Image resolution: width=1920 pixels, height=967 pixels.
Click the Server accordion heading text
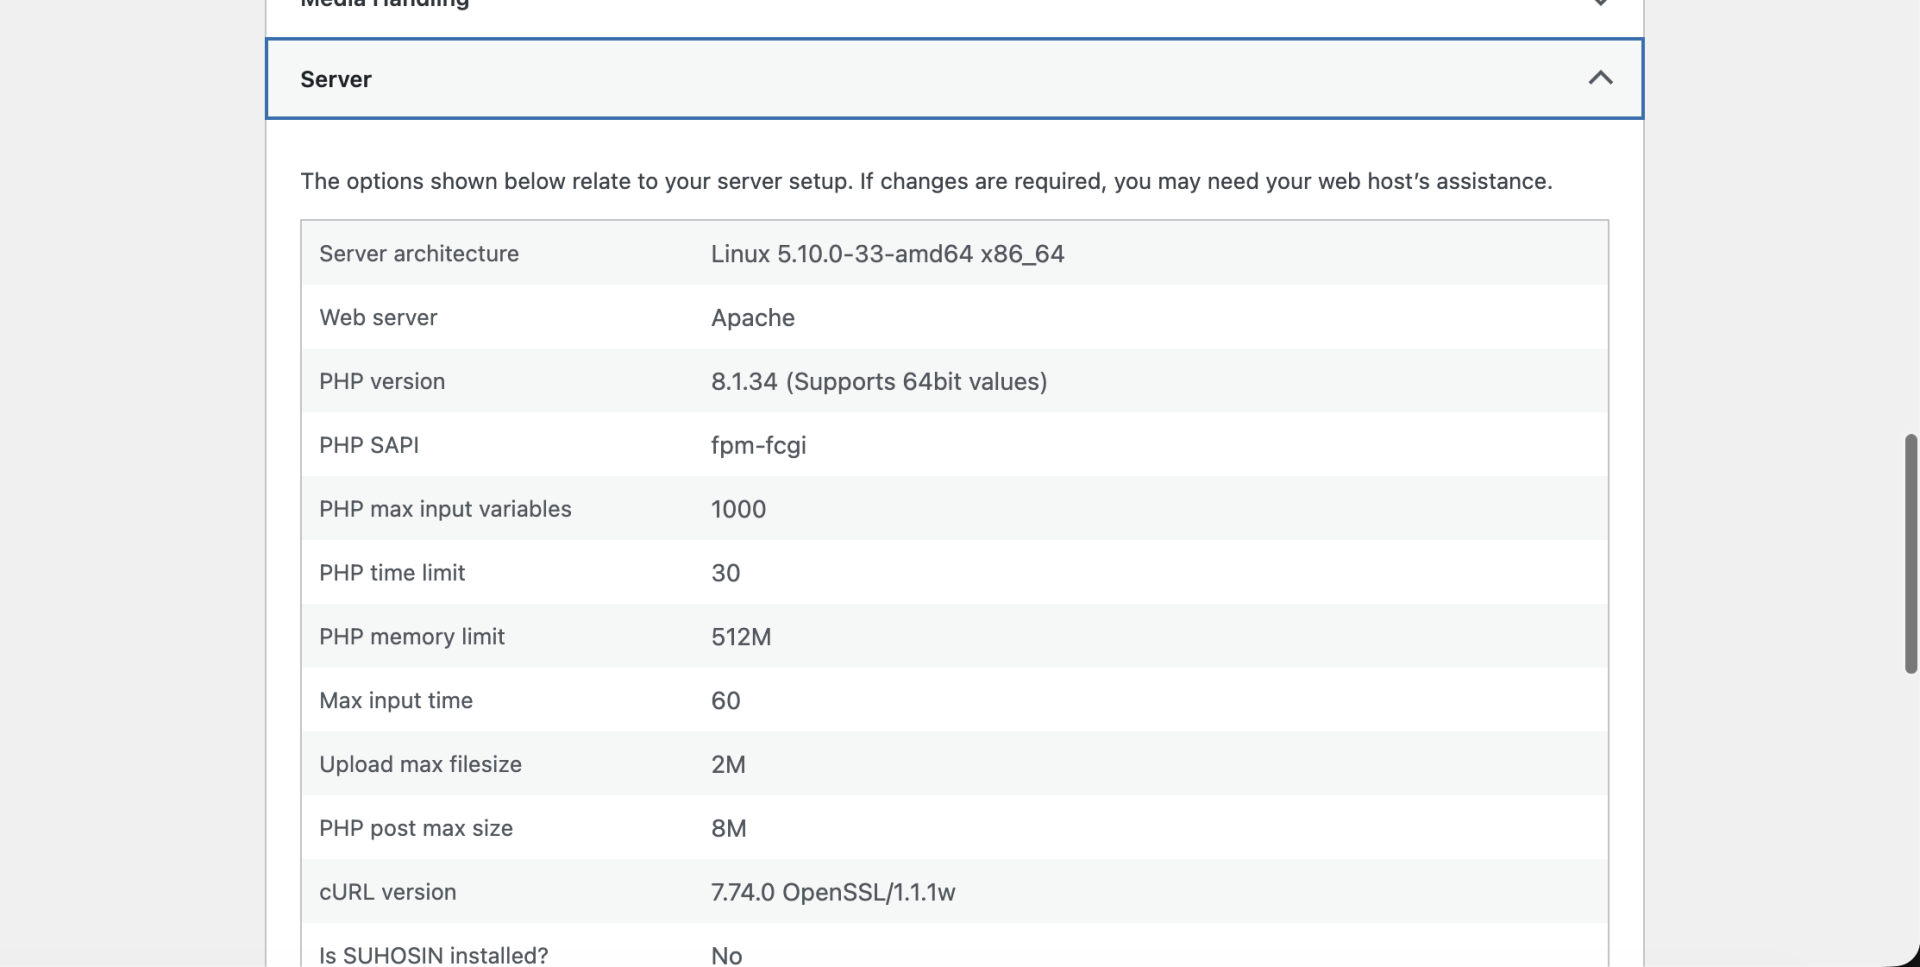pyautogui.click(x=336, y=80)
